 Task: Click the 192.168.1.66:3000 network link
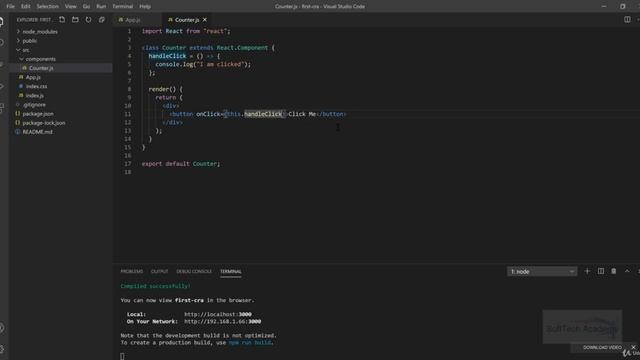222,322
